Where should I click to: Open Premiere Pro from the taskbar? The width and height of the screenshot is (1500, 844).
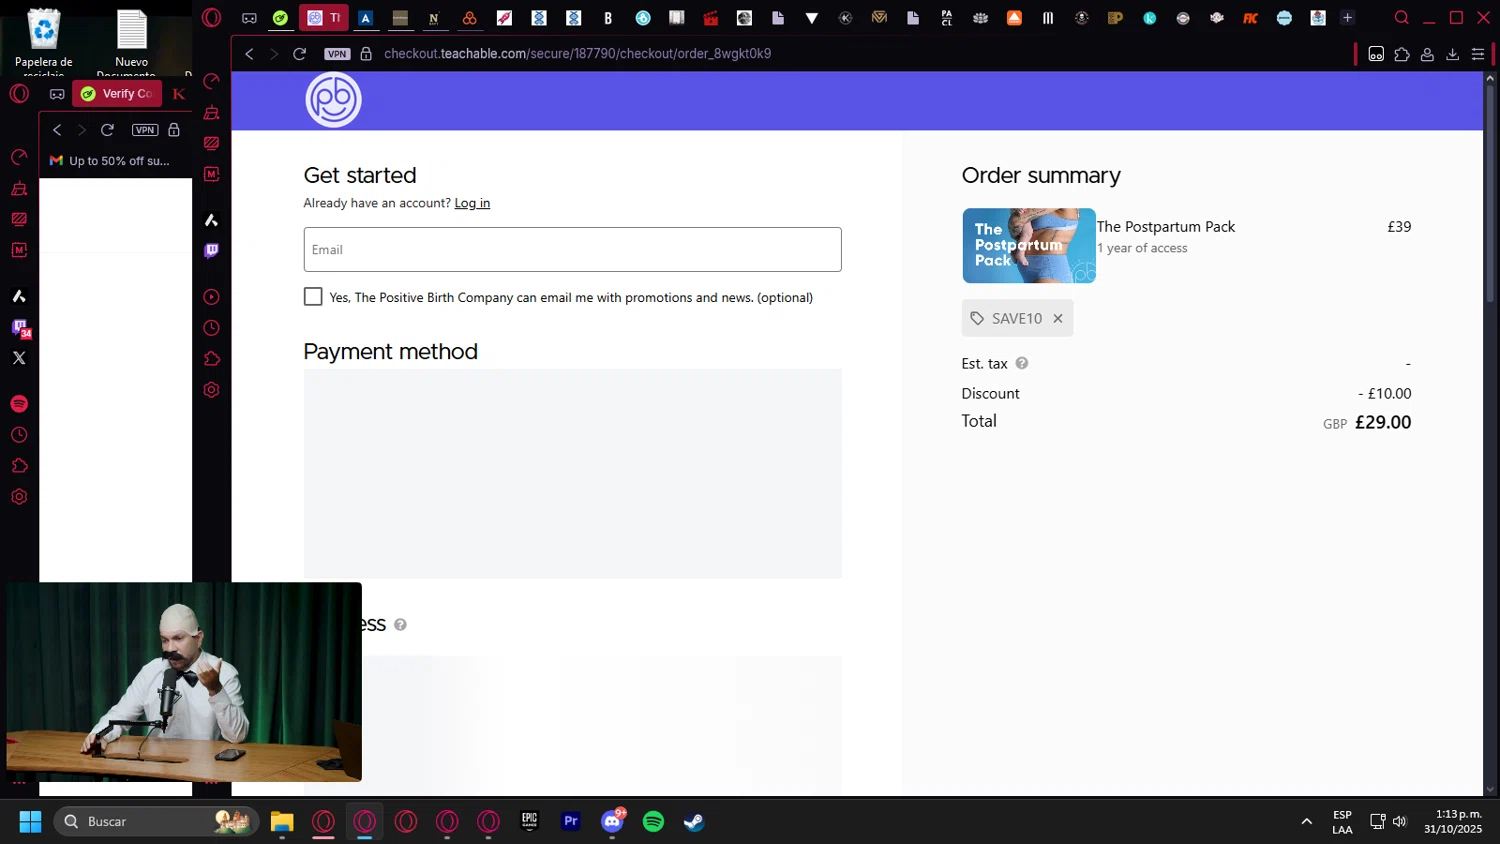pos(571,822)
